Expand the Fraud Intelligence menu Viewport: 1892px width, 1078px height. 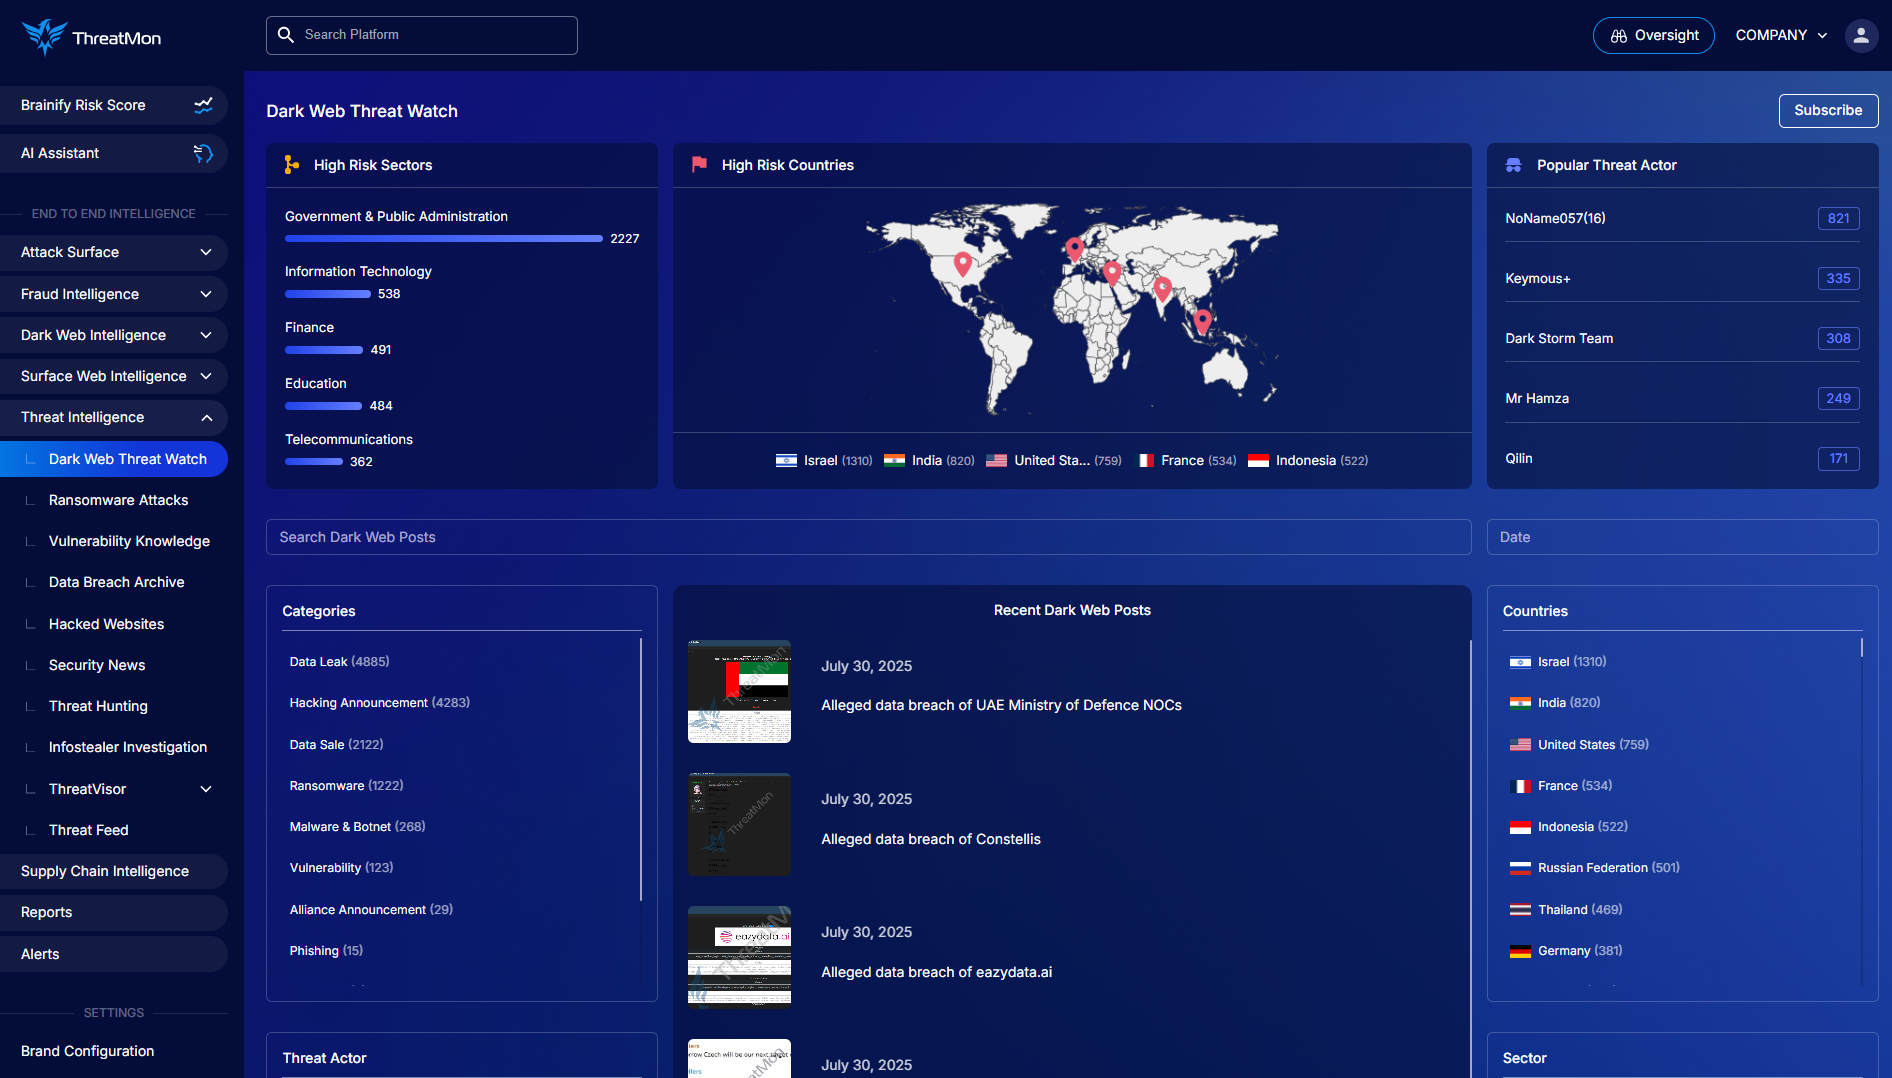pos(113,294)
